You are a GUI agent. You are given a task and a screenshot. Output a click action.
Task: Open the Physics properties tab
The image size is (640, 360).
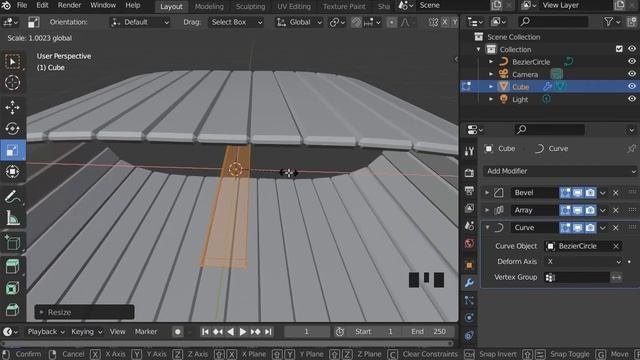point(469,318)
